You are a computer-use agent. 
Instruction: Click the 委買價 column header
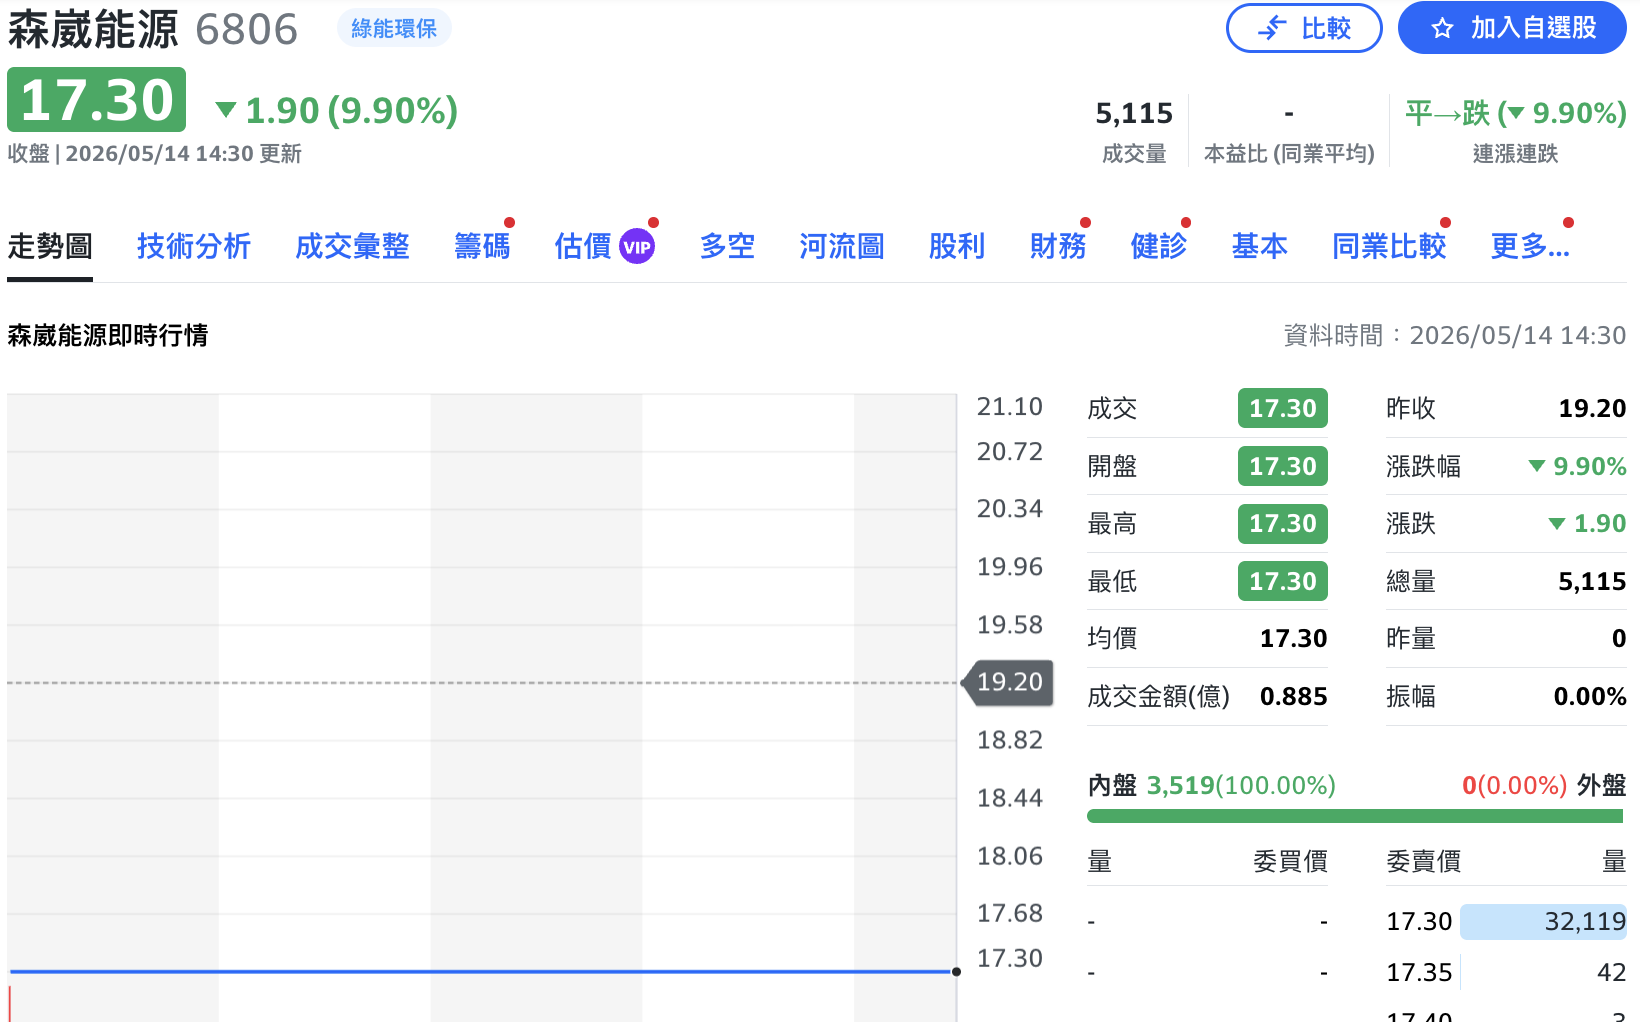click(1290, 862)
